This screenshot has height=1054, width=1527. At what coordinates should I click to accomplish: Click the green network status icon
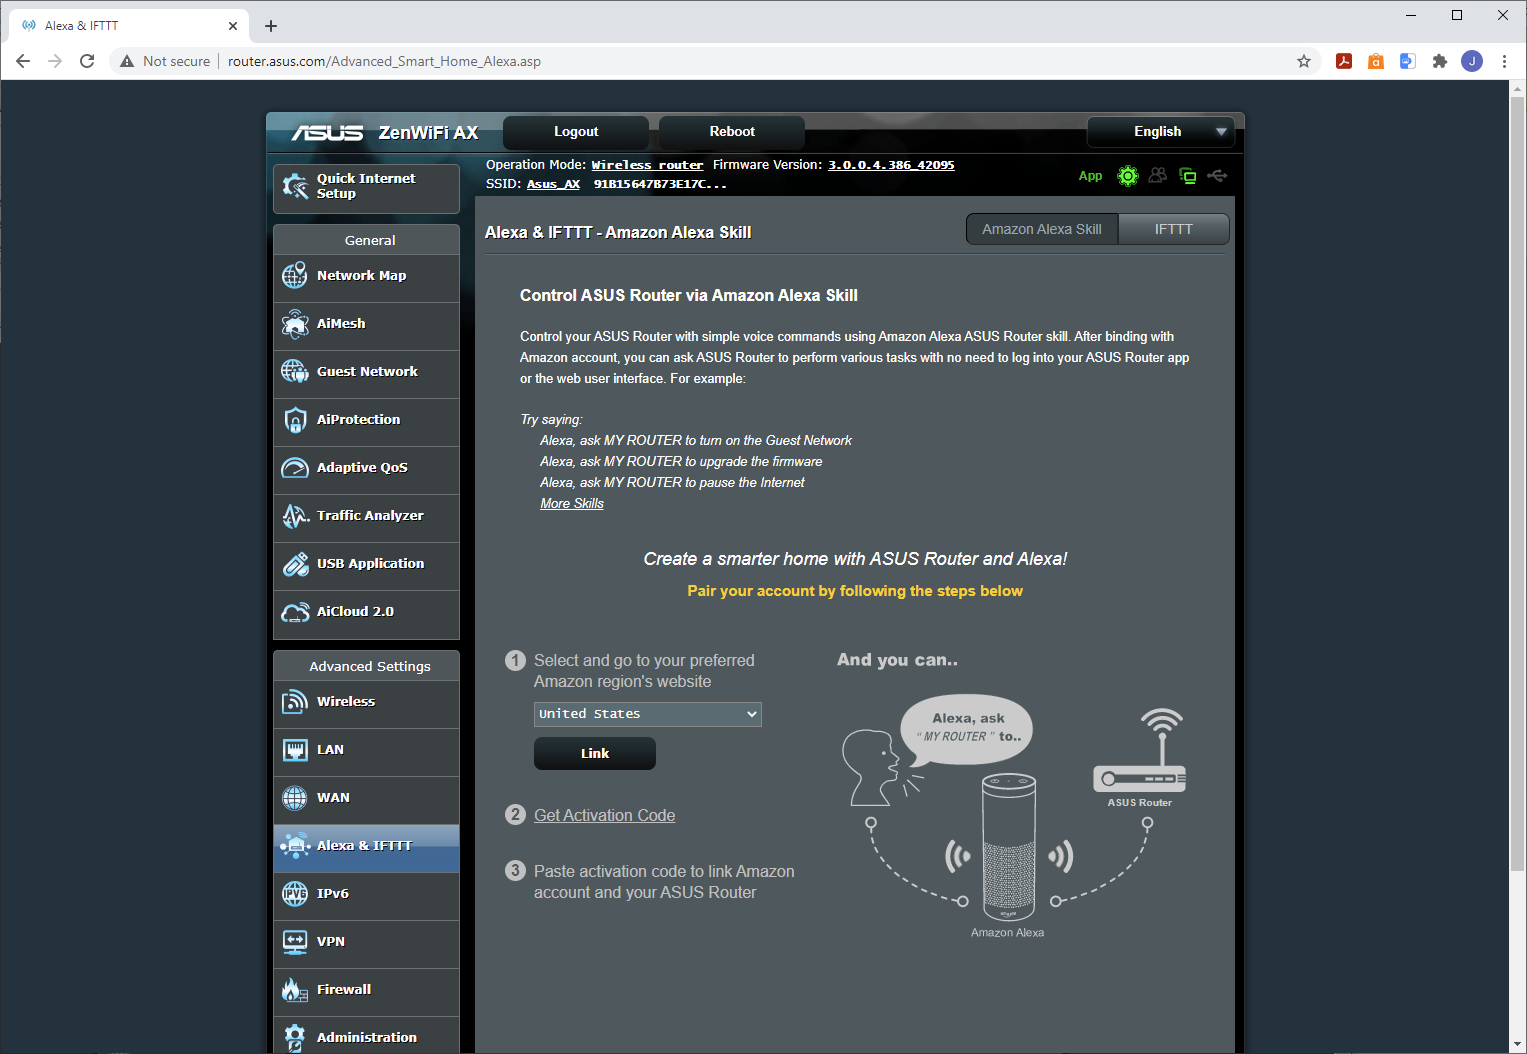[1188, 176]
